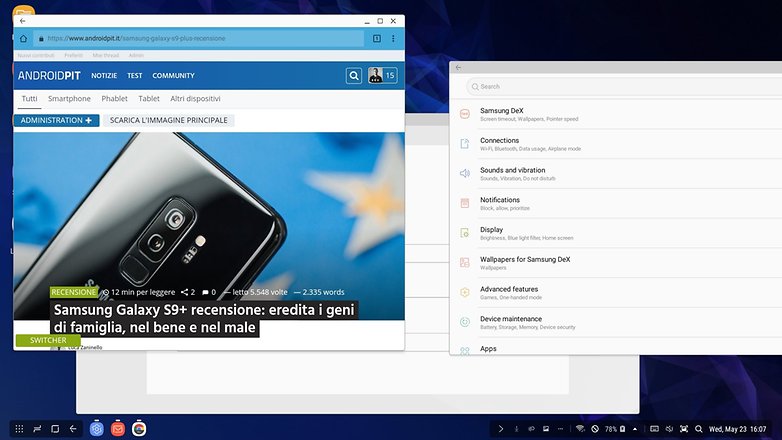This screenshot has height=440, width=782.
Task: Open Samsung DeX settings
Action: coord(616,114)
